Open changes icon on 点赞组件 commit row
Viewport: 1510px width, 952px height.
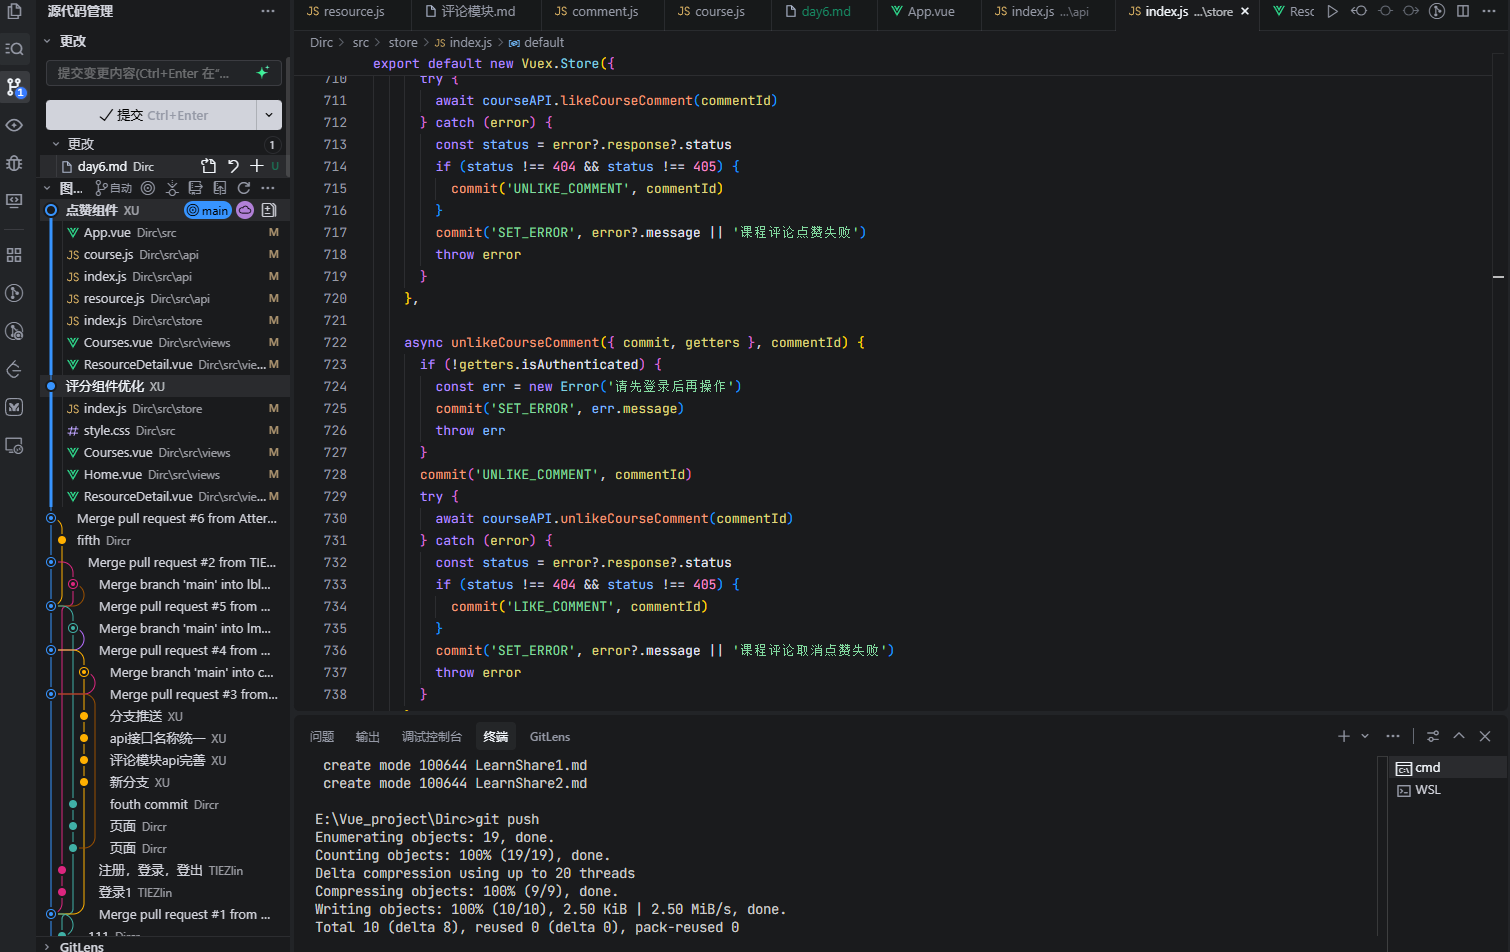tap(269, 210)
